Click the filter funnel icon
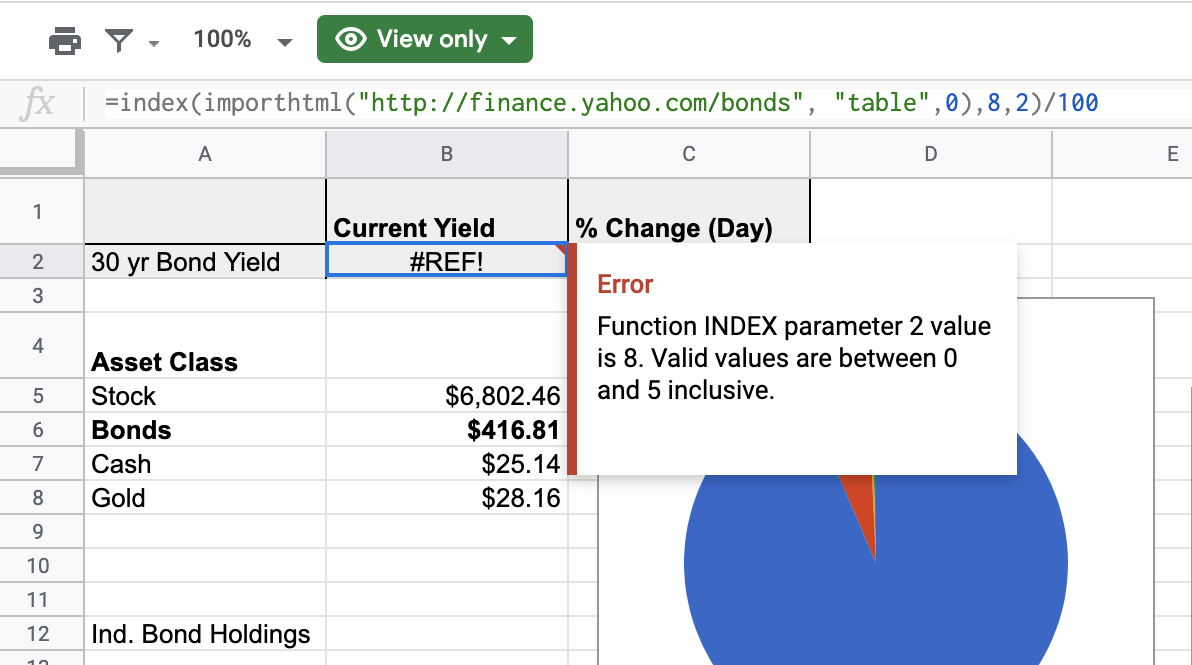Image resolution: width=1192 pixels, height=665 pixels. [x=119, y=41]
